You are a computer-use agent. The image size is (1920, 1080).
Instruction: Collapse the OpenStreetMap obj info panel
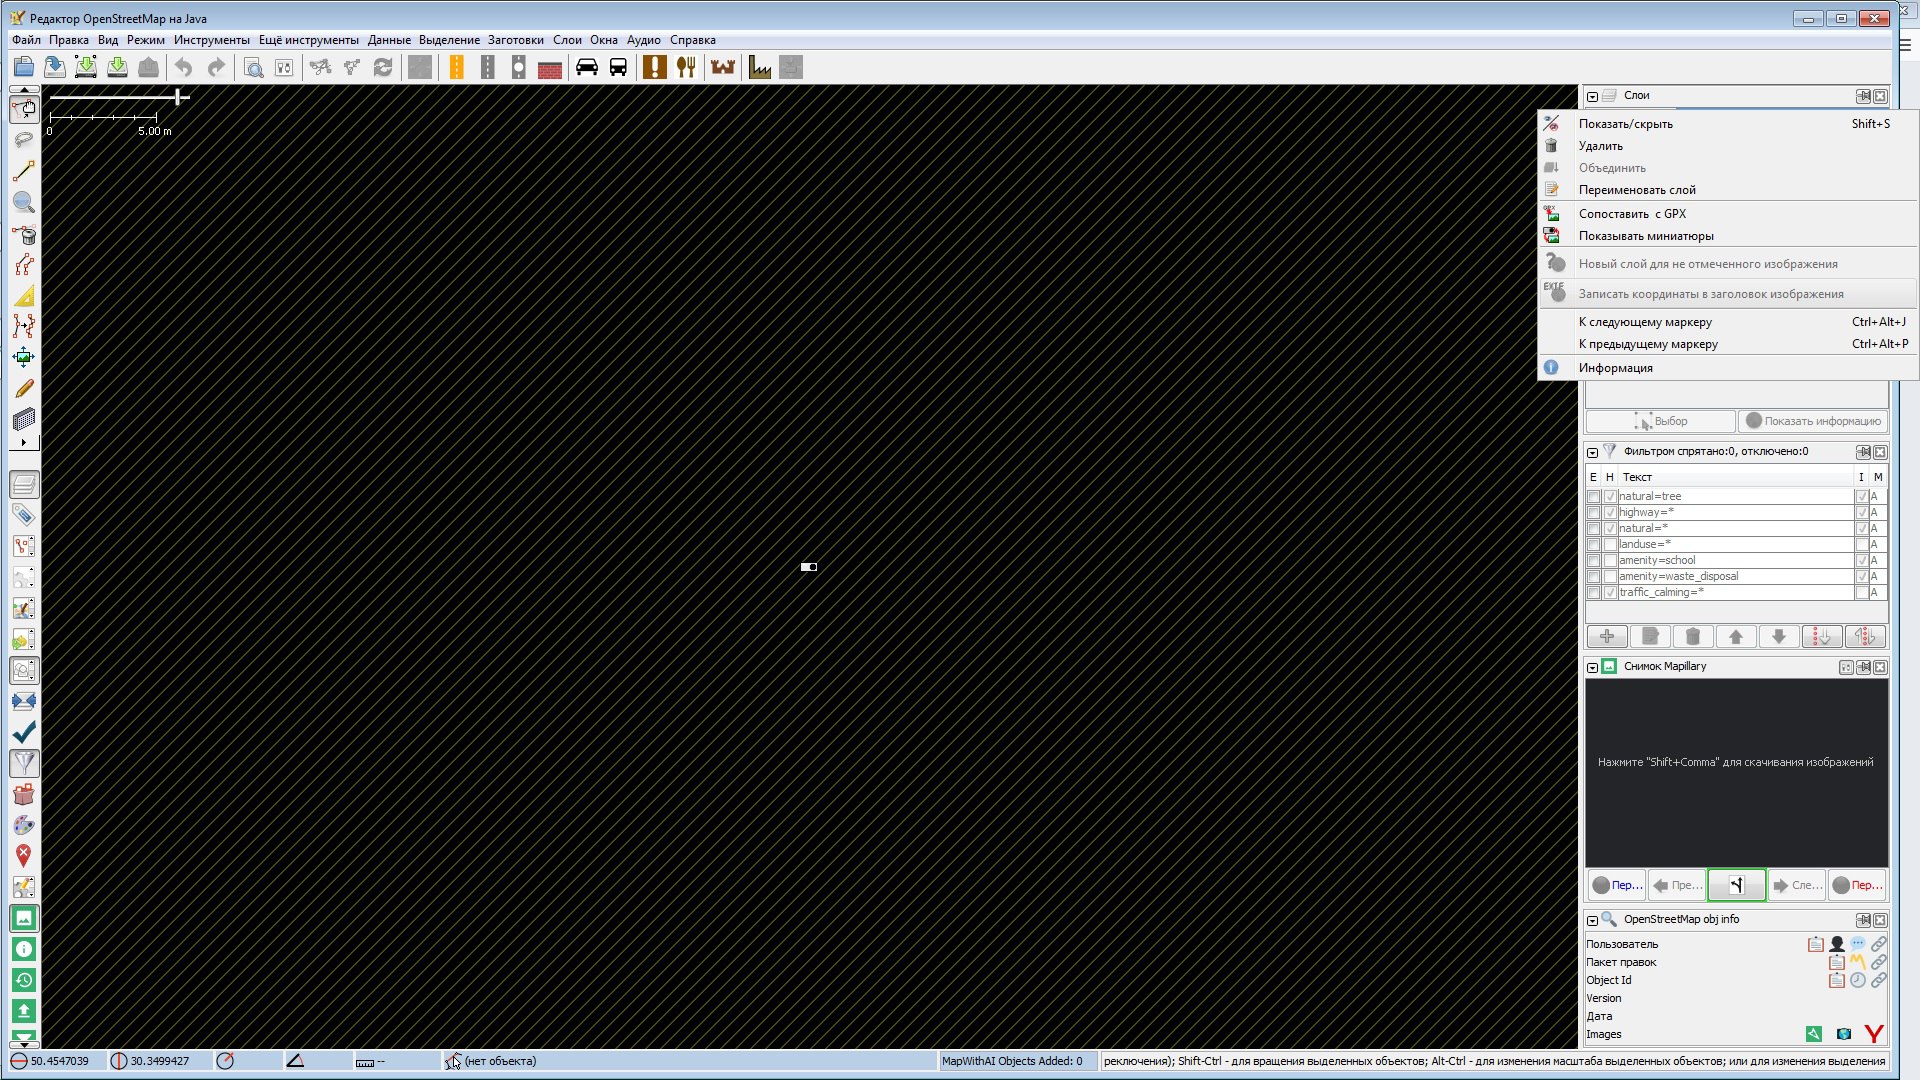1592,920
